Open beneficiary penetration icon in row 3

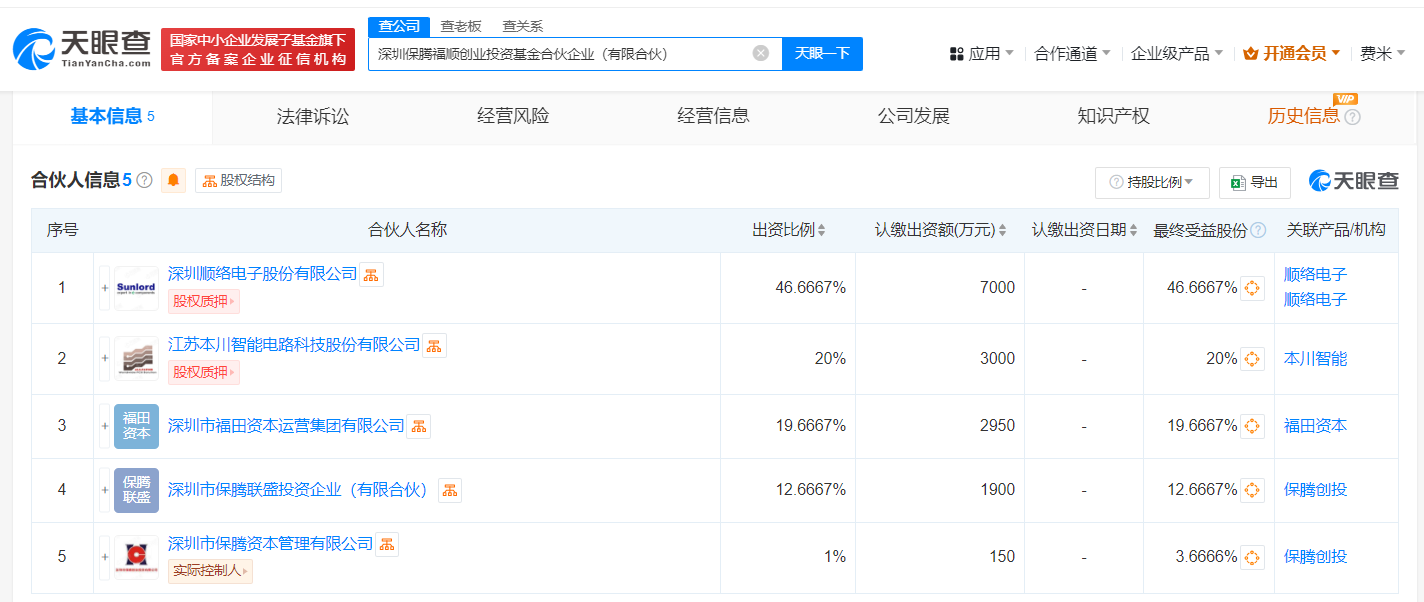click(1252, 426)
